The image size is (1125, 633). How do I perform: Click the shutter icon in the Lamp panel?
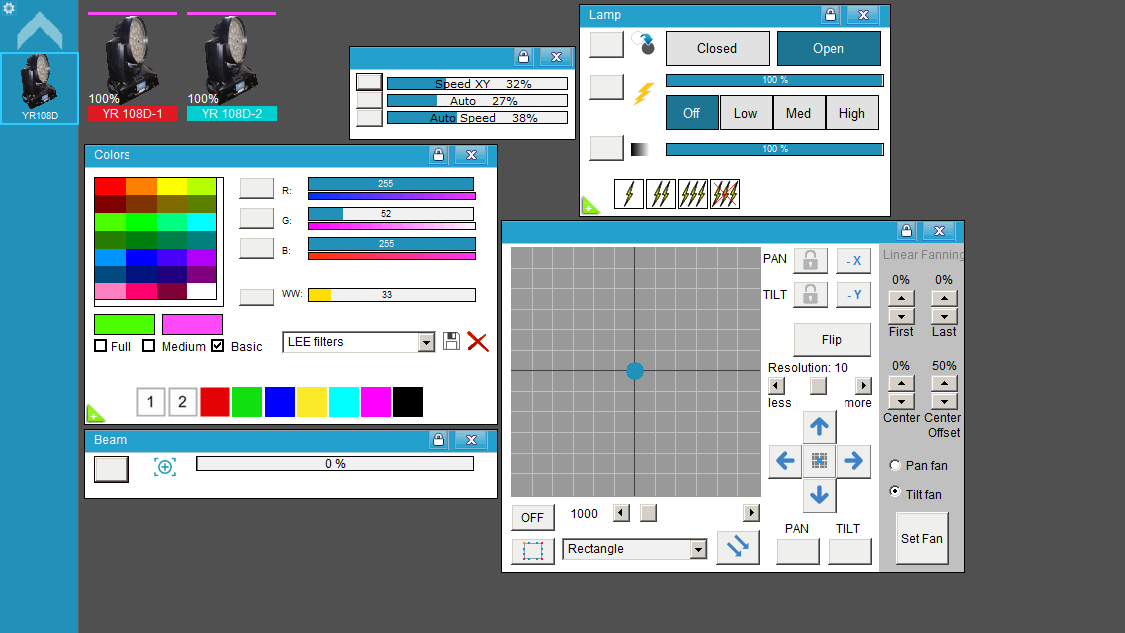click(644, 44)
